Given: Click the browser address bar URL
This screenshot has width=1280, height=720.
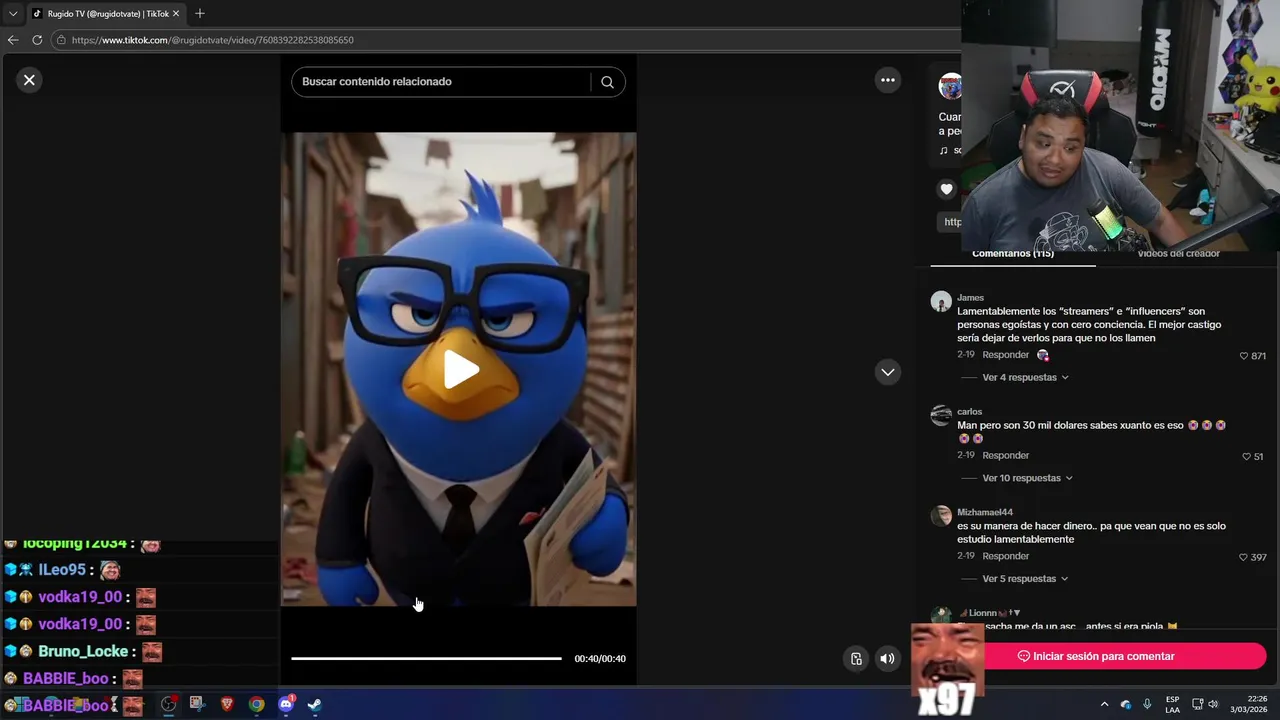Looking at the screenshot, I should pos(212,40).
